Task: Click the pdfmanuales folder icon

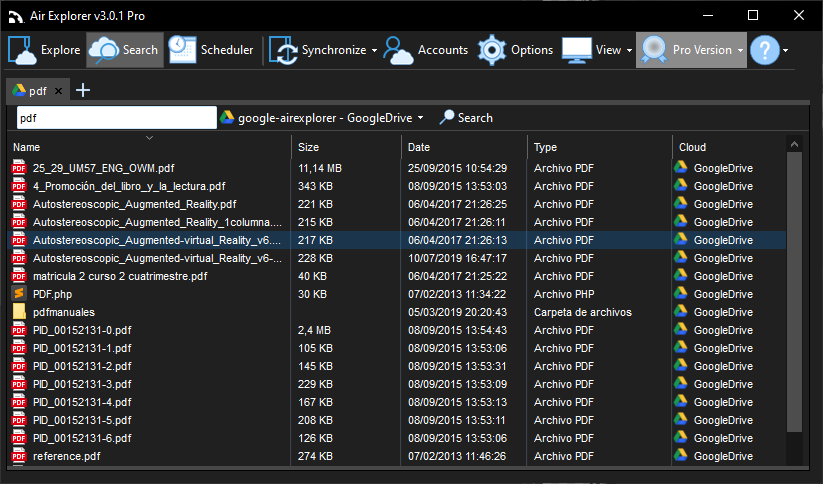Action: tap(19, 312)
